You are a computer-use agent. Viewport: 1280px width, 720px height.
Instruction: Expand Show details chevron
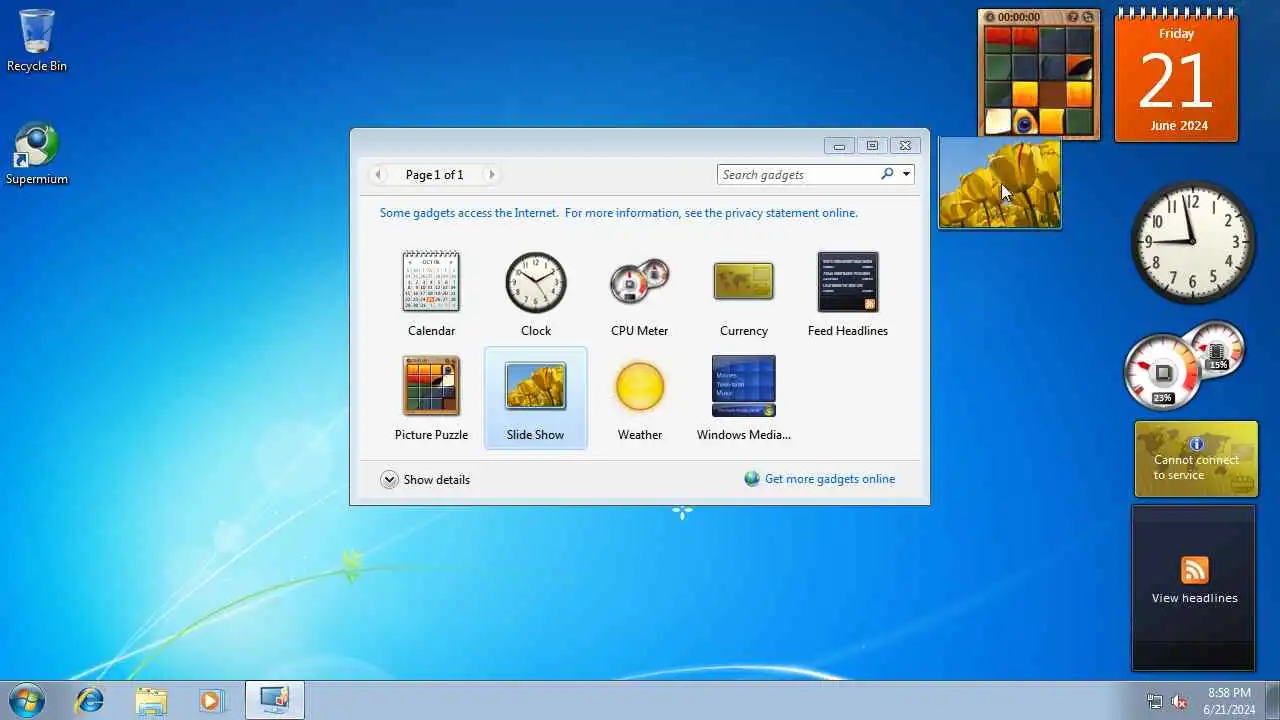click(389, 480)
